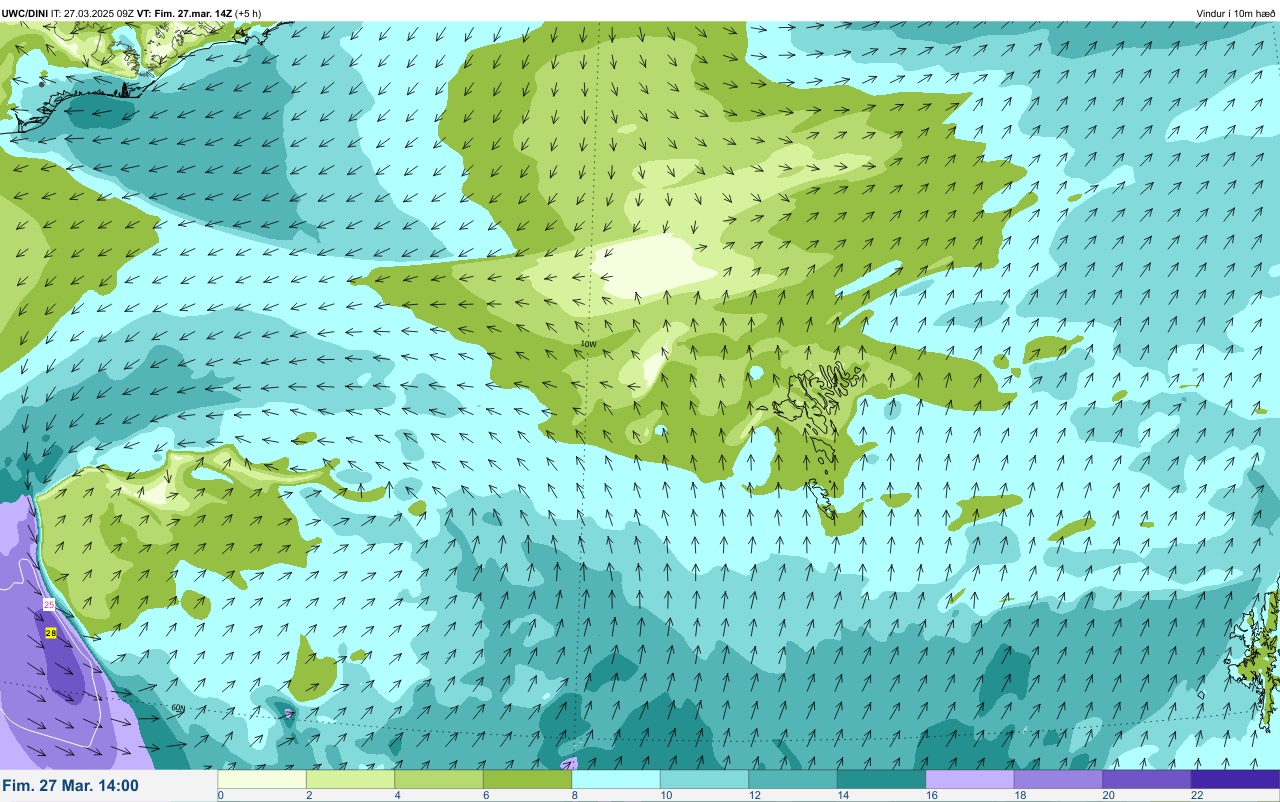The width and height of the screenshot is (1280, 802).
Task: Click the dark violet 20–22 legend swatch
Action: pyautogui.click(x=1147, y=779)
